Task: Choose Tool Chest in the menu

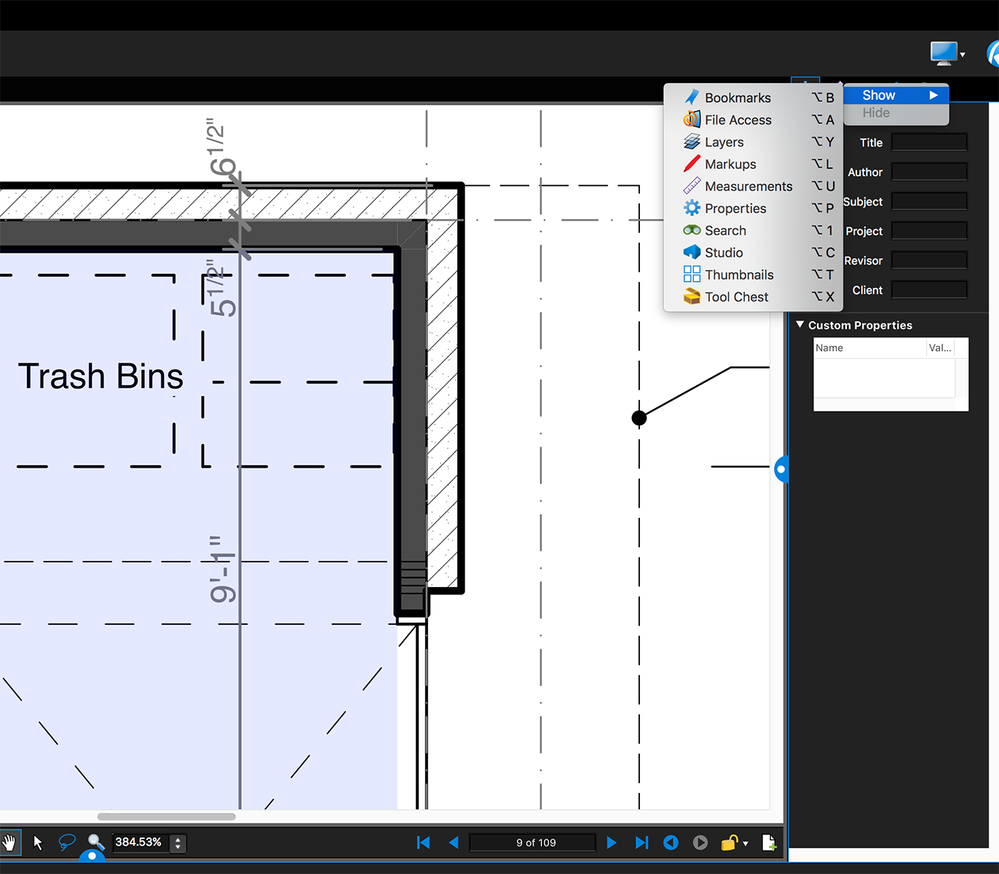Action: 736,297
